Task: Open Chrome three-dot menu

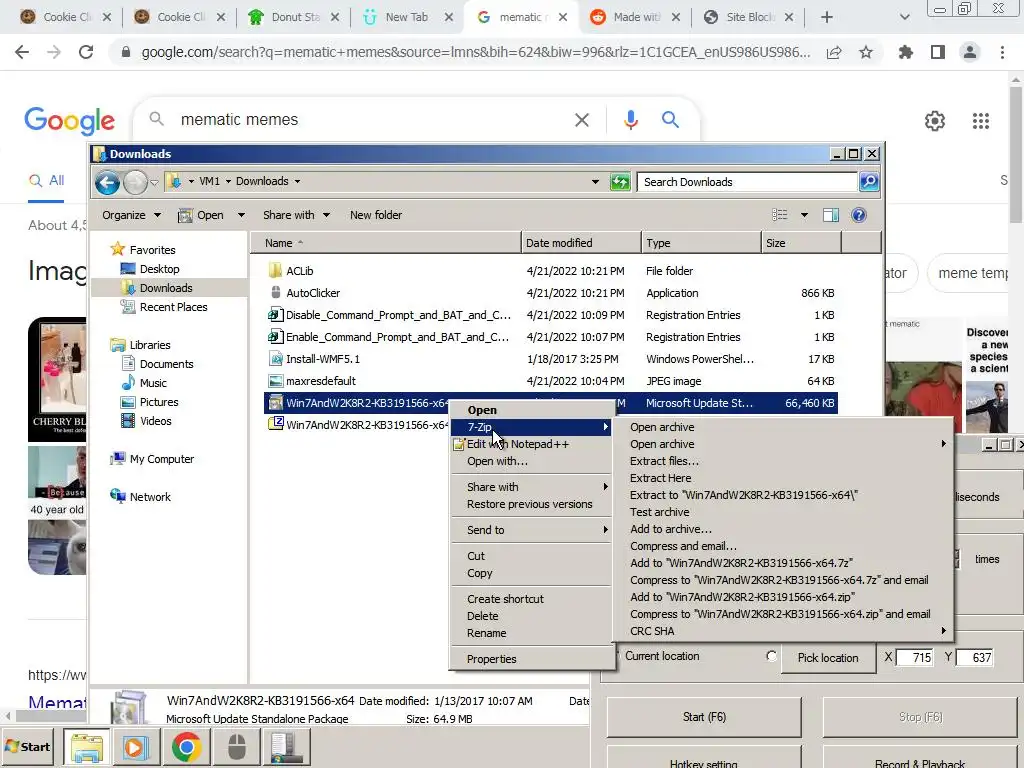Action: pyautogui.click(x=1002, y=52)
